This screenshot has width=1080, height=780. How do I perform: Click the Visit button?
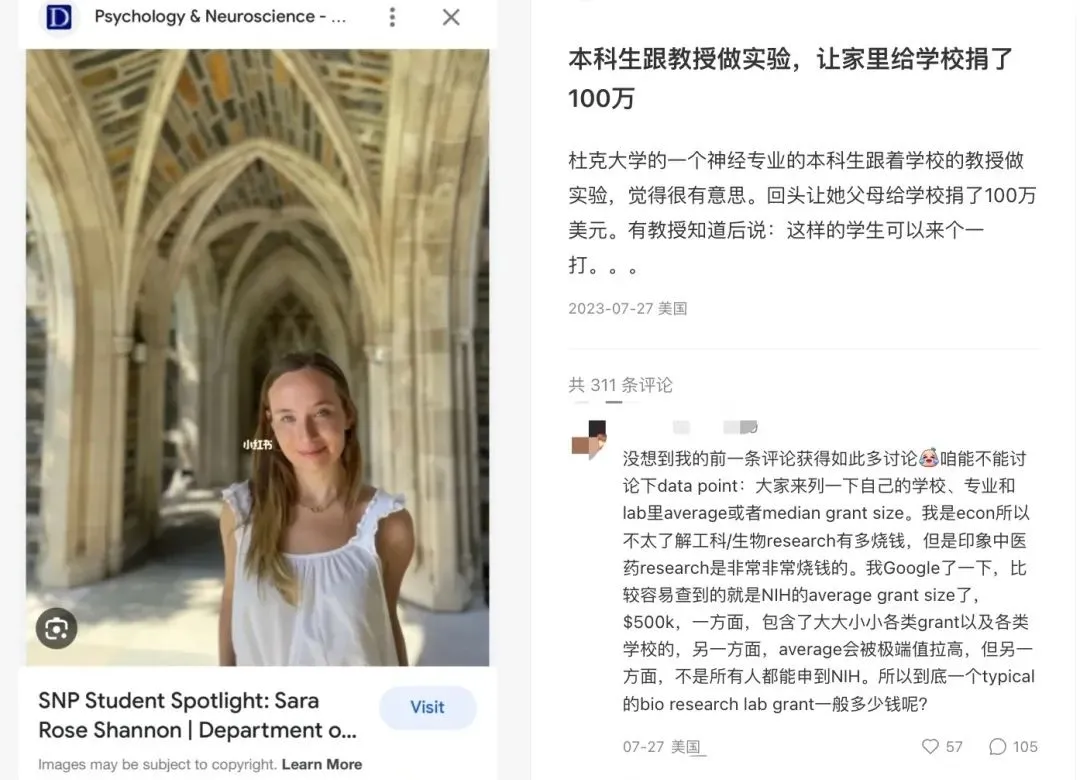point(427,707)
